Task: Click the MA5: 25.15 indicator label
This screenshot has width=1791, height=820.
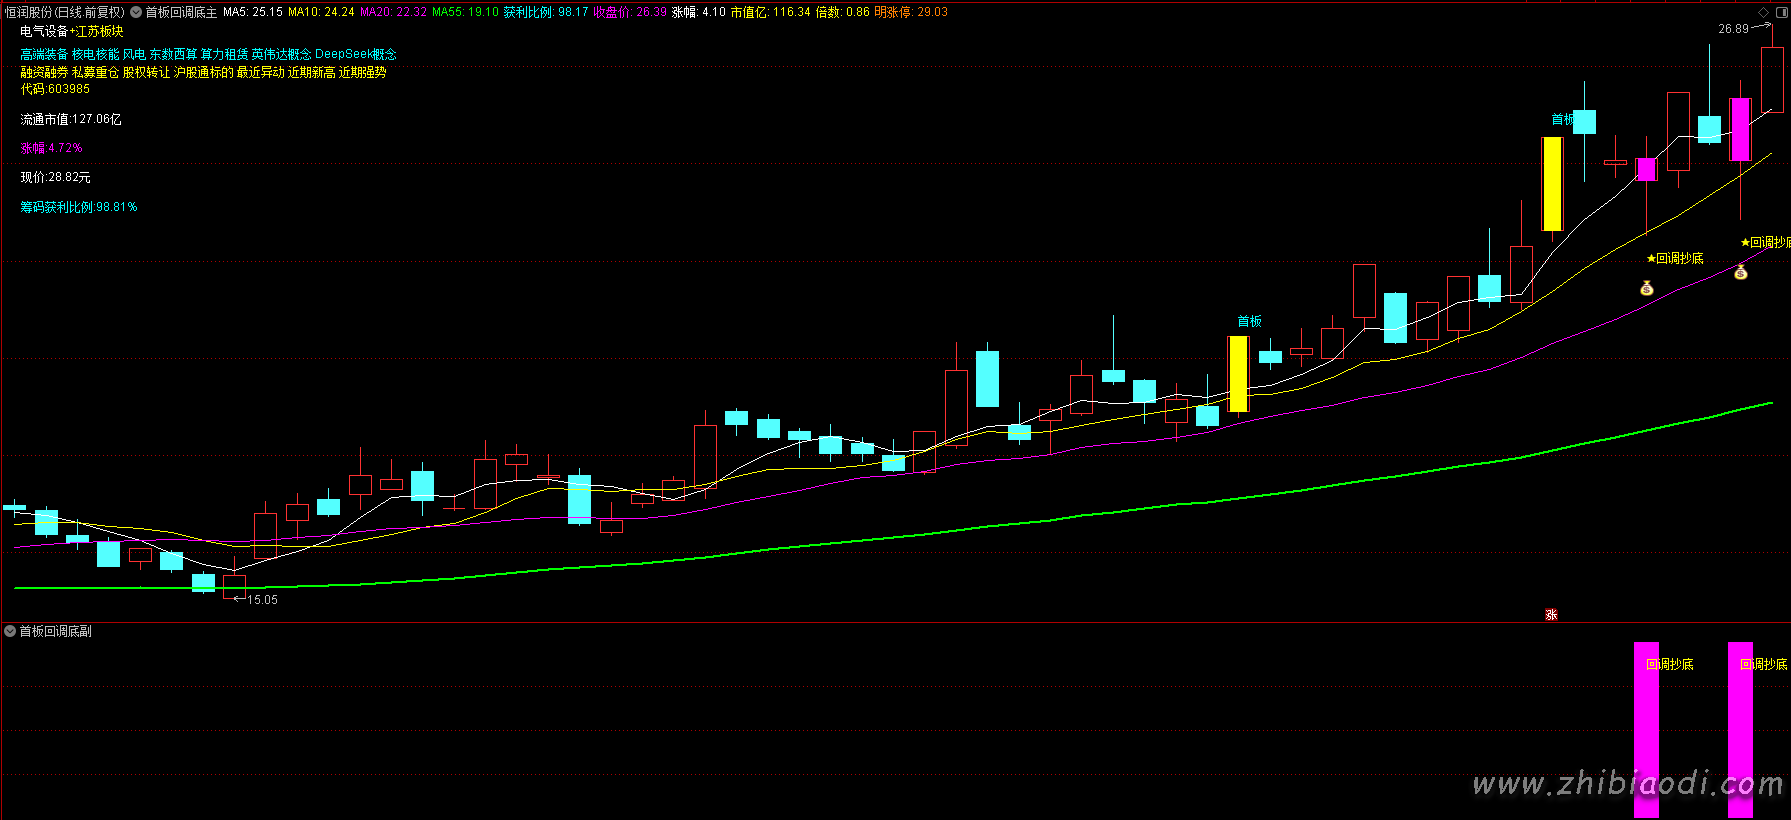Action: (x=252, y=12)
